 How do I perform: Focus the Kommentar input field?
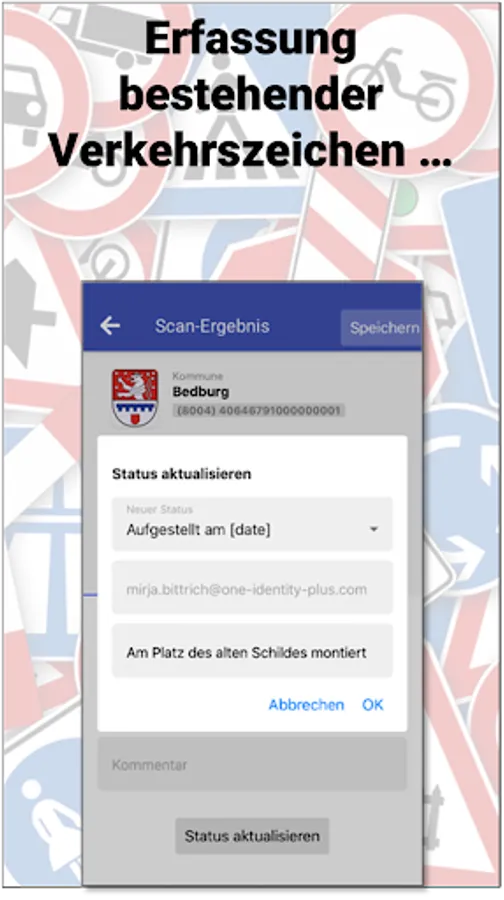252,765
